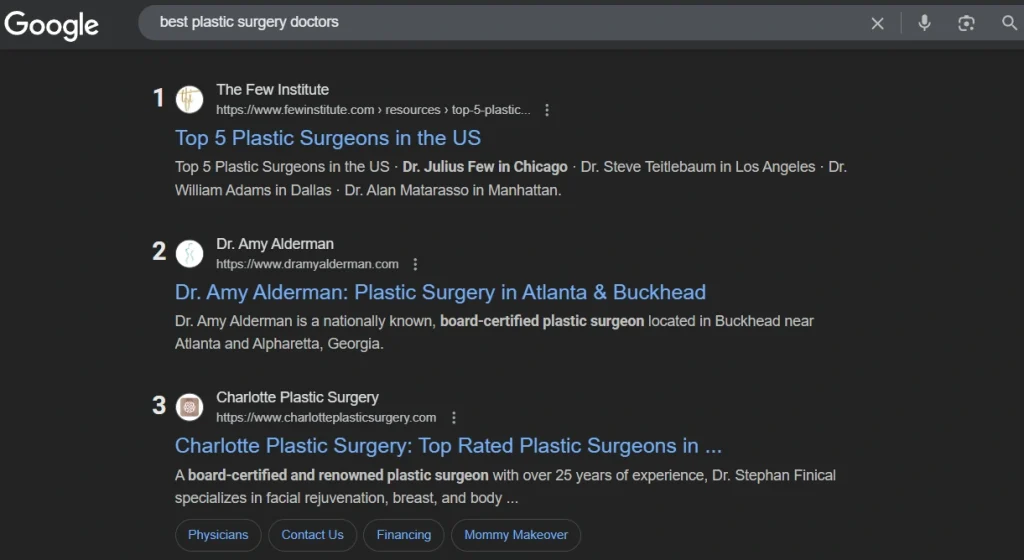Open more options for the charlotteplasticsurgery.com result

pyautogui.click(x=453, y=418)
